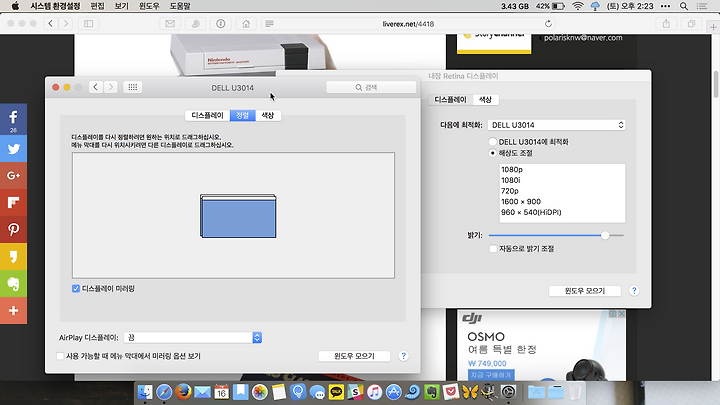The width and height of the screenshot is (720, 405).
Task: Share page on Twitter sidebar icon
Action: tap(13, 149)
